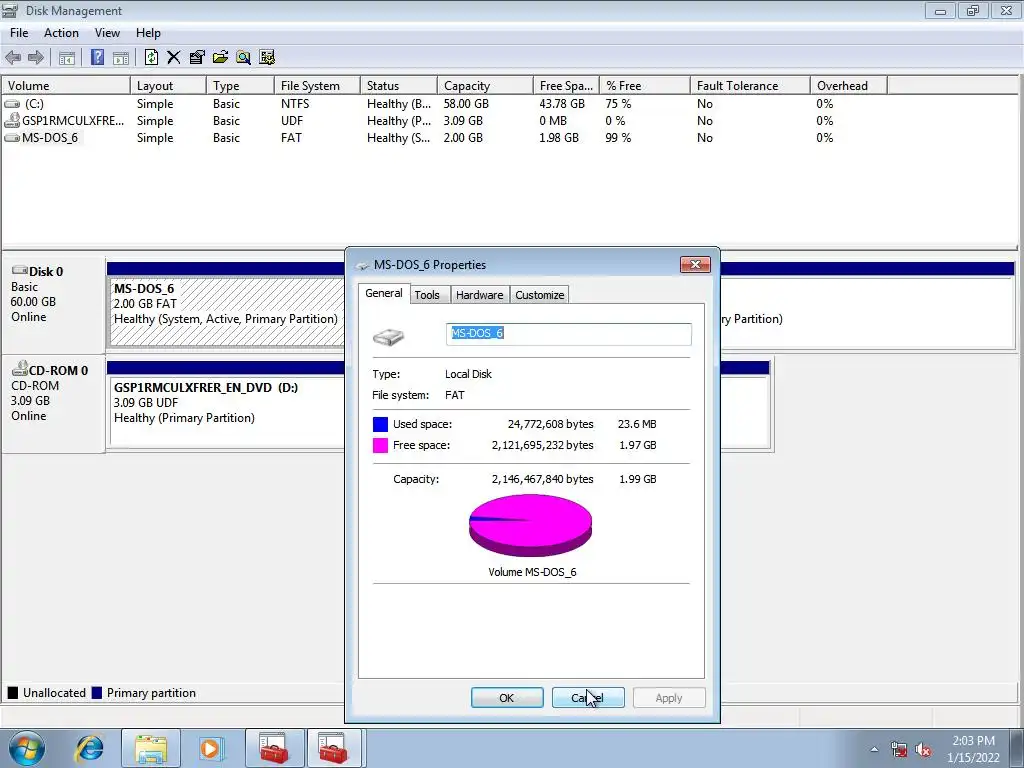1024x768 pixels.
Task: Click the 58.00 GB capacity cell
Action: point(466,104)
